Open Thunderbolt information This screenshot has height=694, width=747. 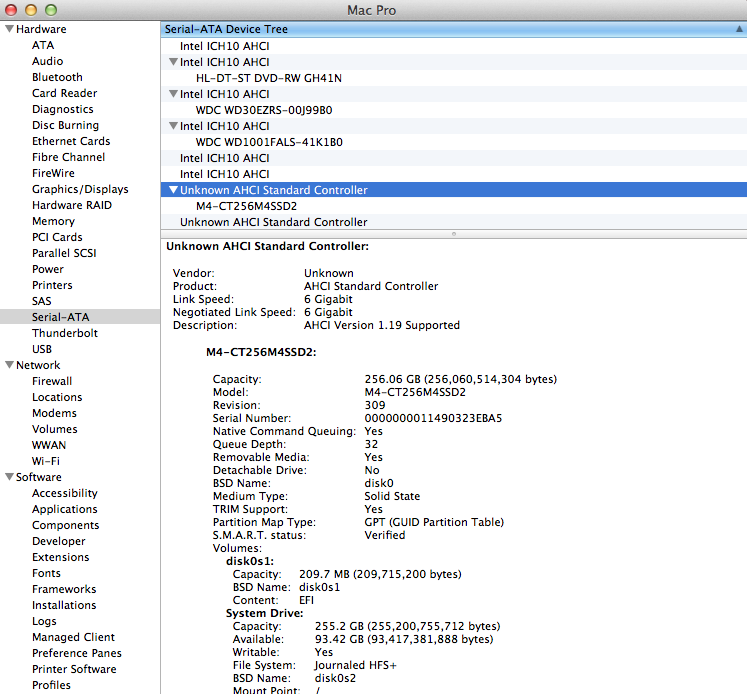point(65,333)
